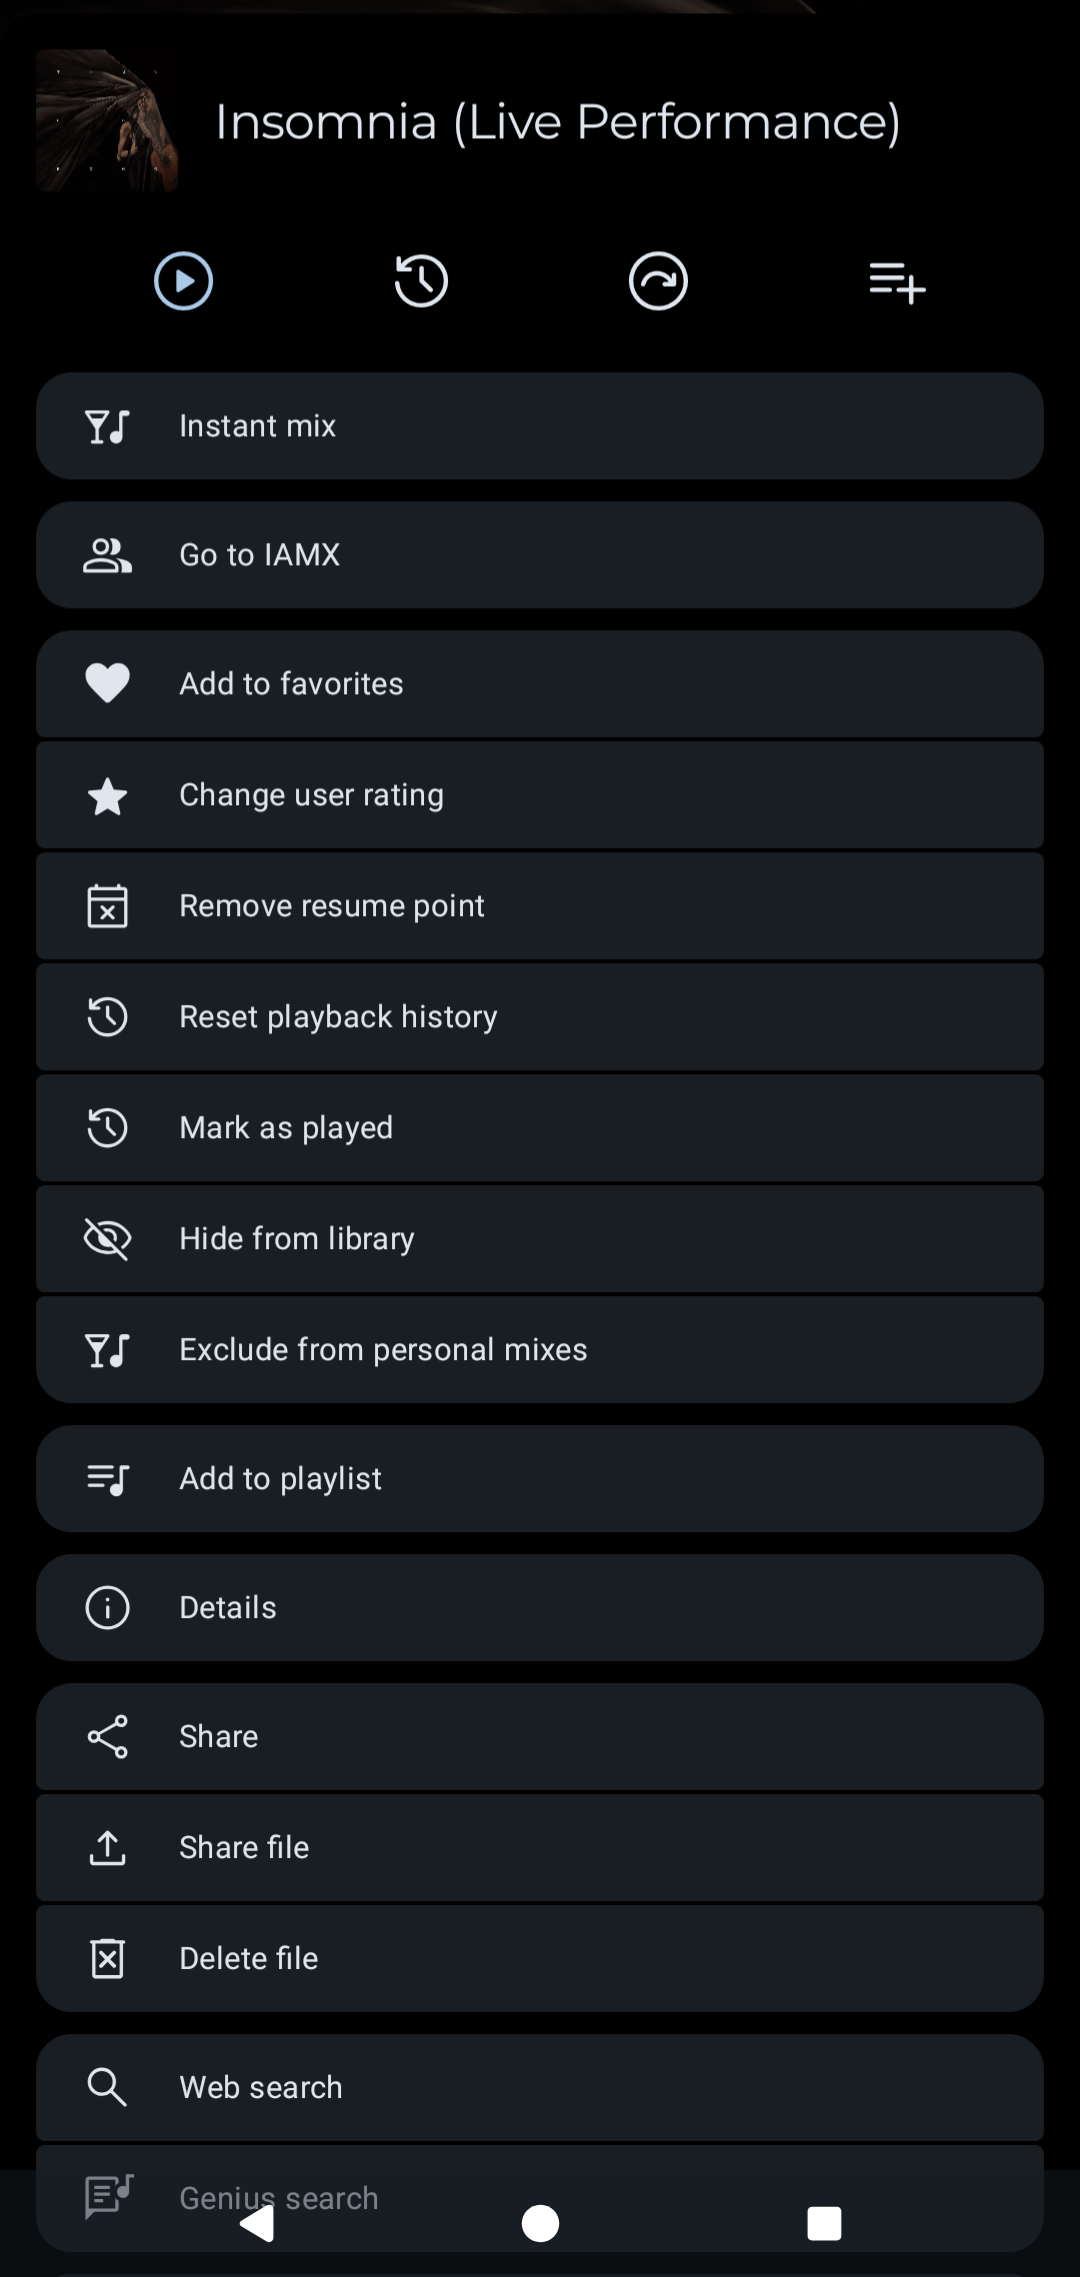Choose Reset playback history
The image size is (1080, 2277).
[x=540, y=1017]
